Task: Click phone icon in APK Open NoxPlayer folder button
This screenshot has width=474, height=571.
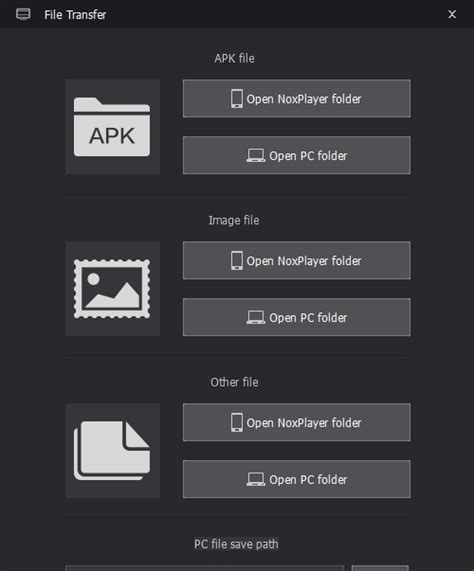Action: click(237, 99)
